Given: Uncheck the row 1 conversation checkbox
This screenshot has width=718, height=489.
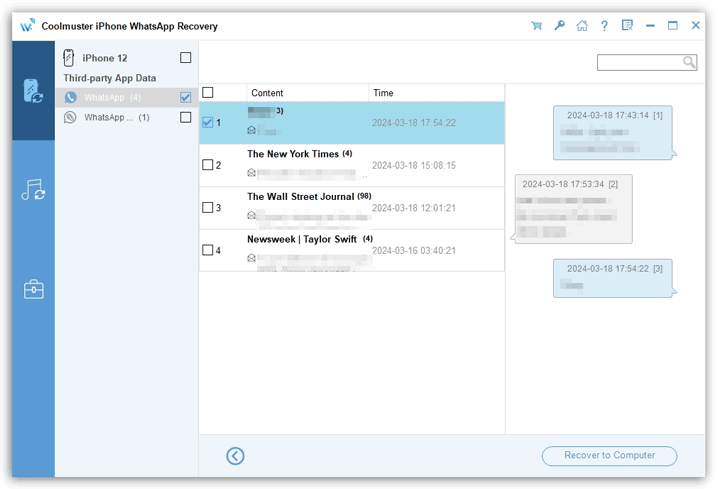Looking at the screenshot, I should click(207, 122).
